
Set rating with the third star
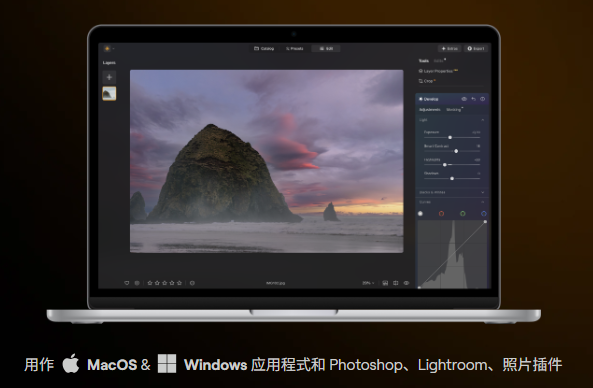[x=165, y=283]
